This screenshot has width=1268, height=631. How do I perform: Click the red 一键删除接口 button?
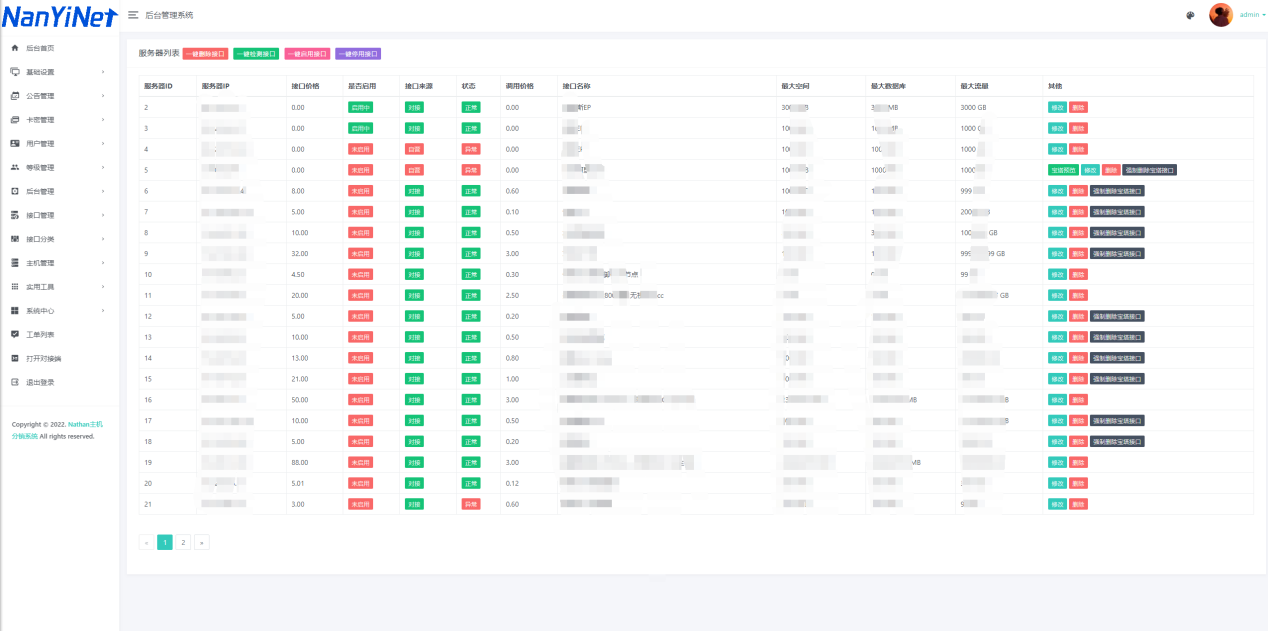(205, 54)
